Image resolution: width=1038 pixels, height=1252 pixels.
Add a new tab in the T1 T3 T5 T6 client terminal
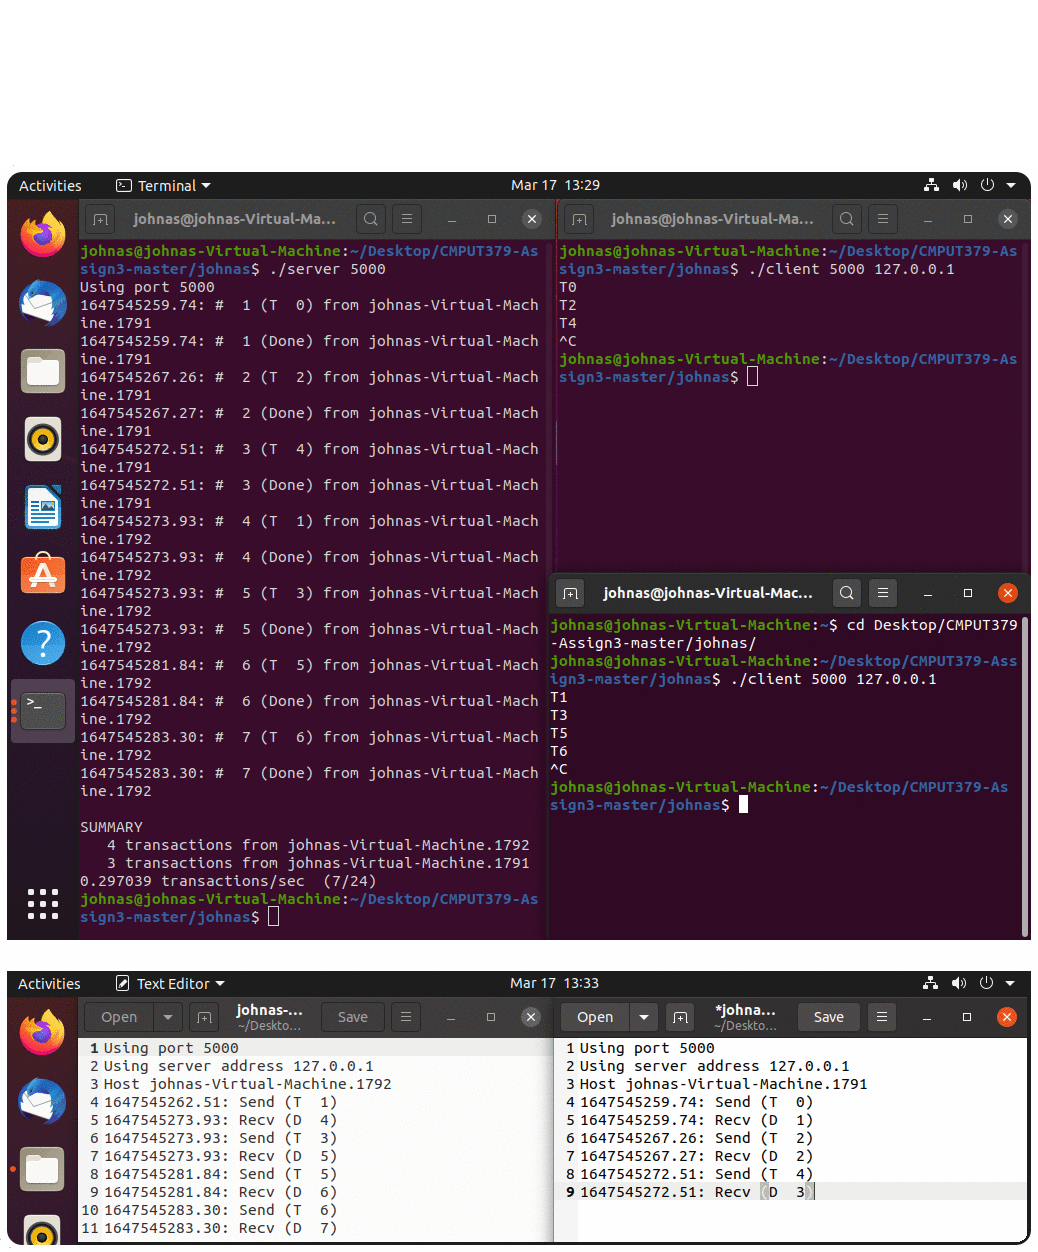coord(570,593)
